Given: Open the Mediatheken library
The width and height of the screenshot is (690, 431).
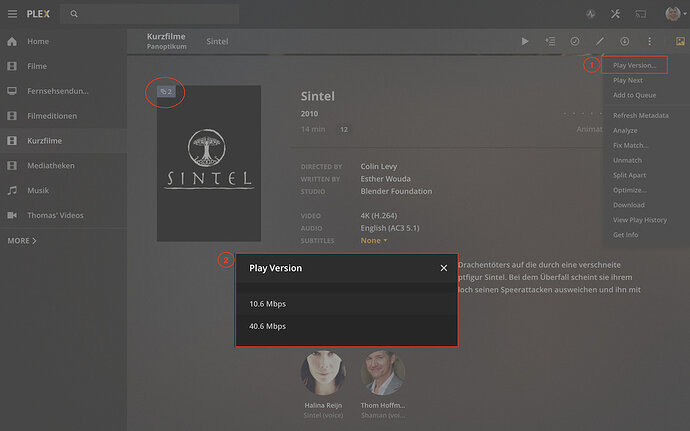Looking at the screenshot, I should pos(63,166).
